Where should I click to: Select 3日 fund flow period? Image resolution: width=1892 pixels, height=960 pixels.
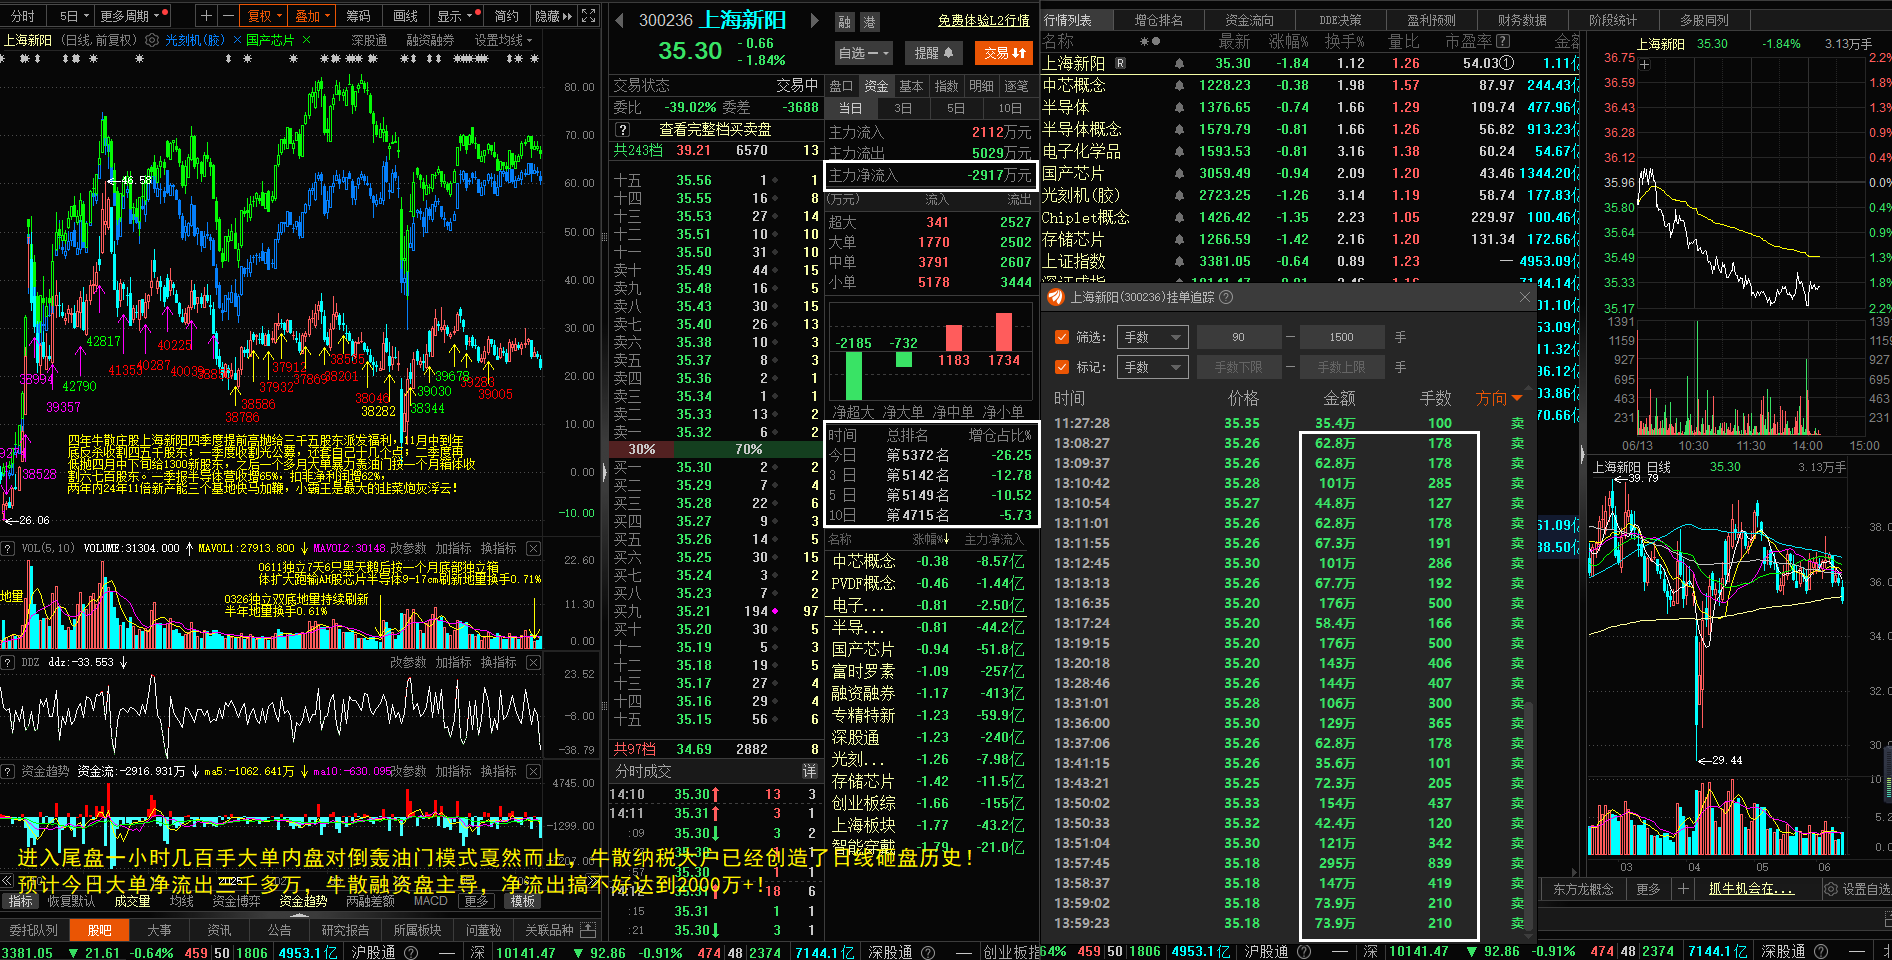point(902,108)
